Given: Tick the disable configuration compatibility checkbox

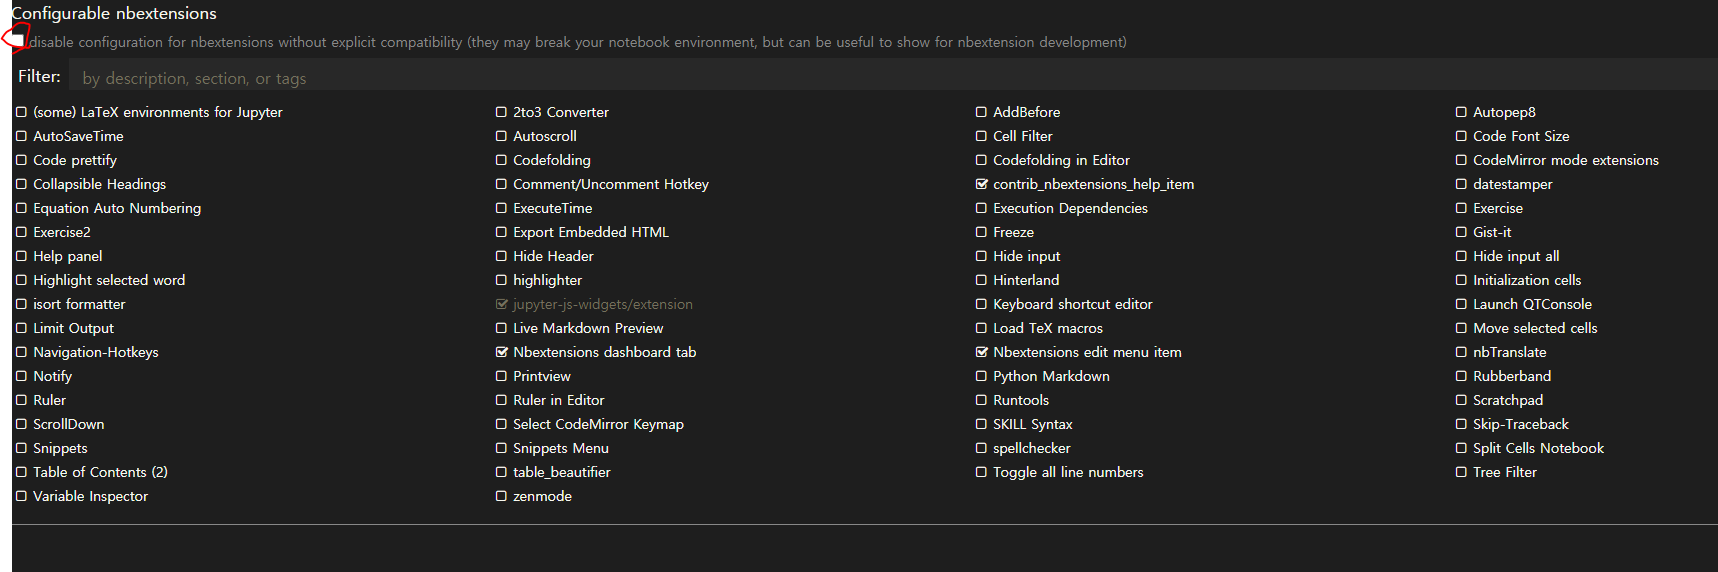Looking at the screenshot, I should click(17, 41).
